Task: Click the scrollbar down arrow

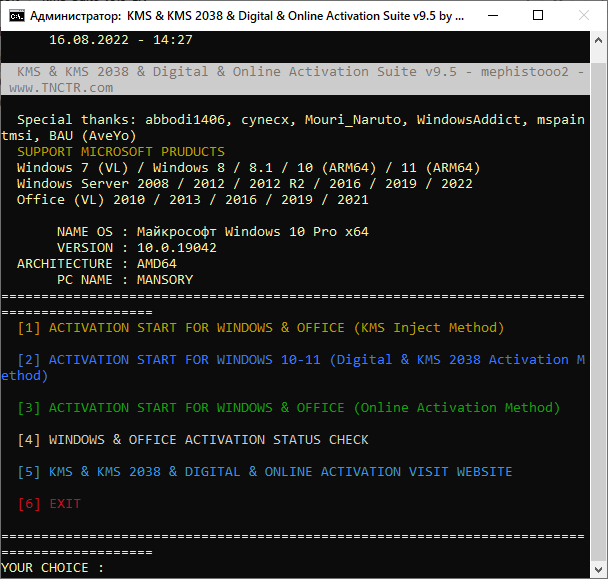Action: [x=596, y=568]
